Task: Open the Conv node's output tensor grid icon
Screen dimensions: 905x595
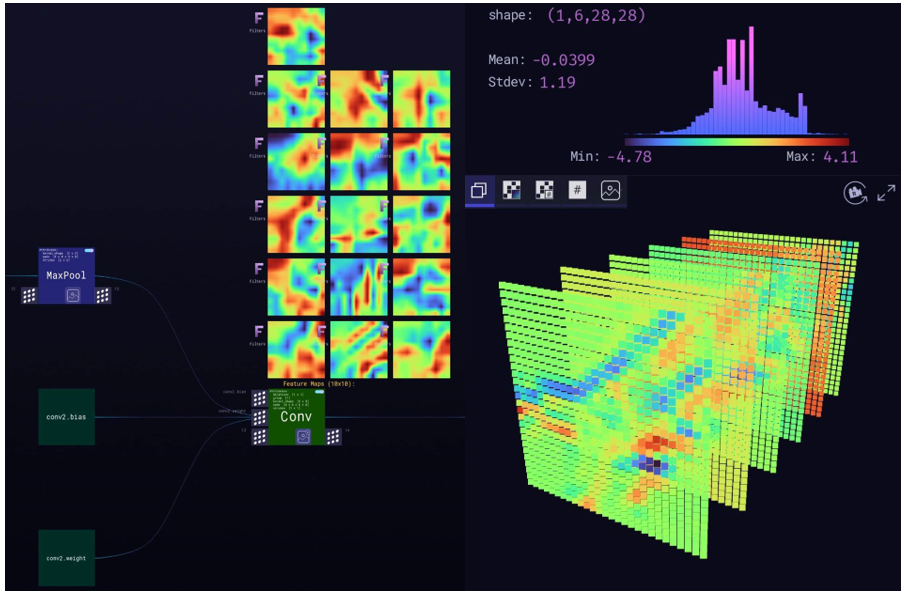Action: [333, 437]
